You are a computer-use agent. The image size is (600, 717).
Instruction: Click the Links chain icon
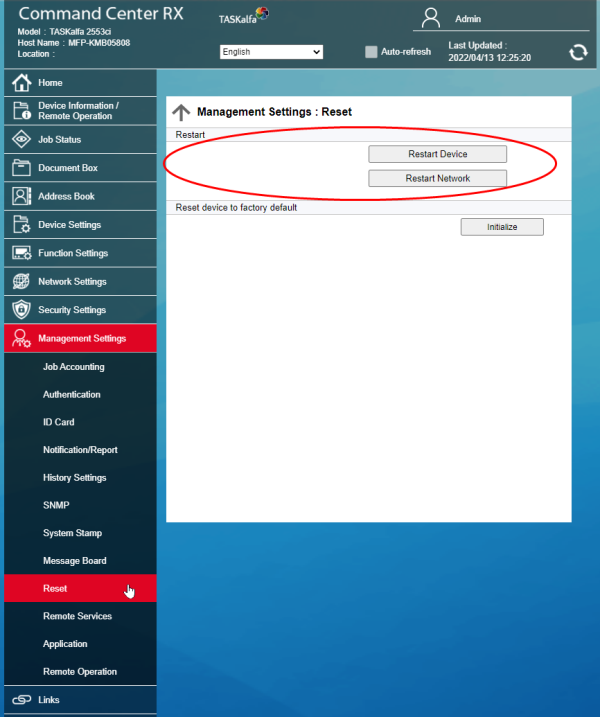pyautogui.click(x=21, y=700)
